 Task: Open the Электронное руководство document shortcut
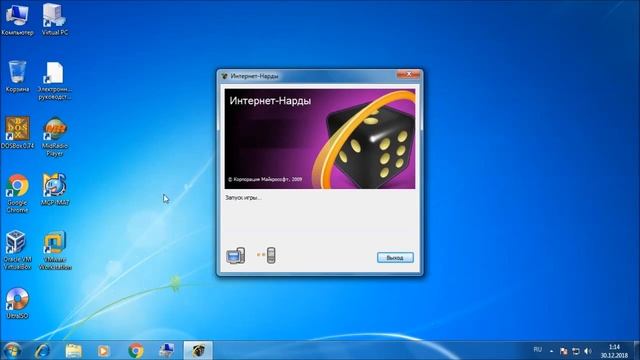pyautogui.click(x=55, y=80)
